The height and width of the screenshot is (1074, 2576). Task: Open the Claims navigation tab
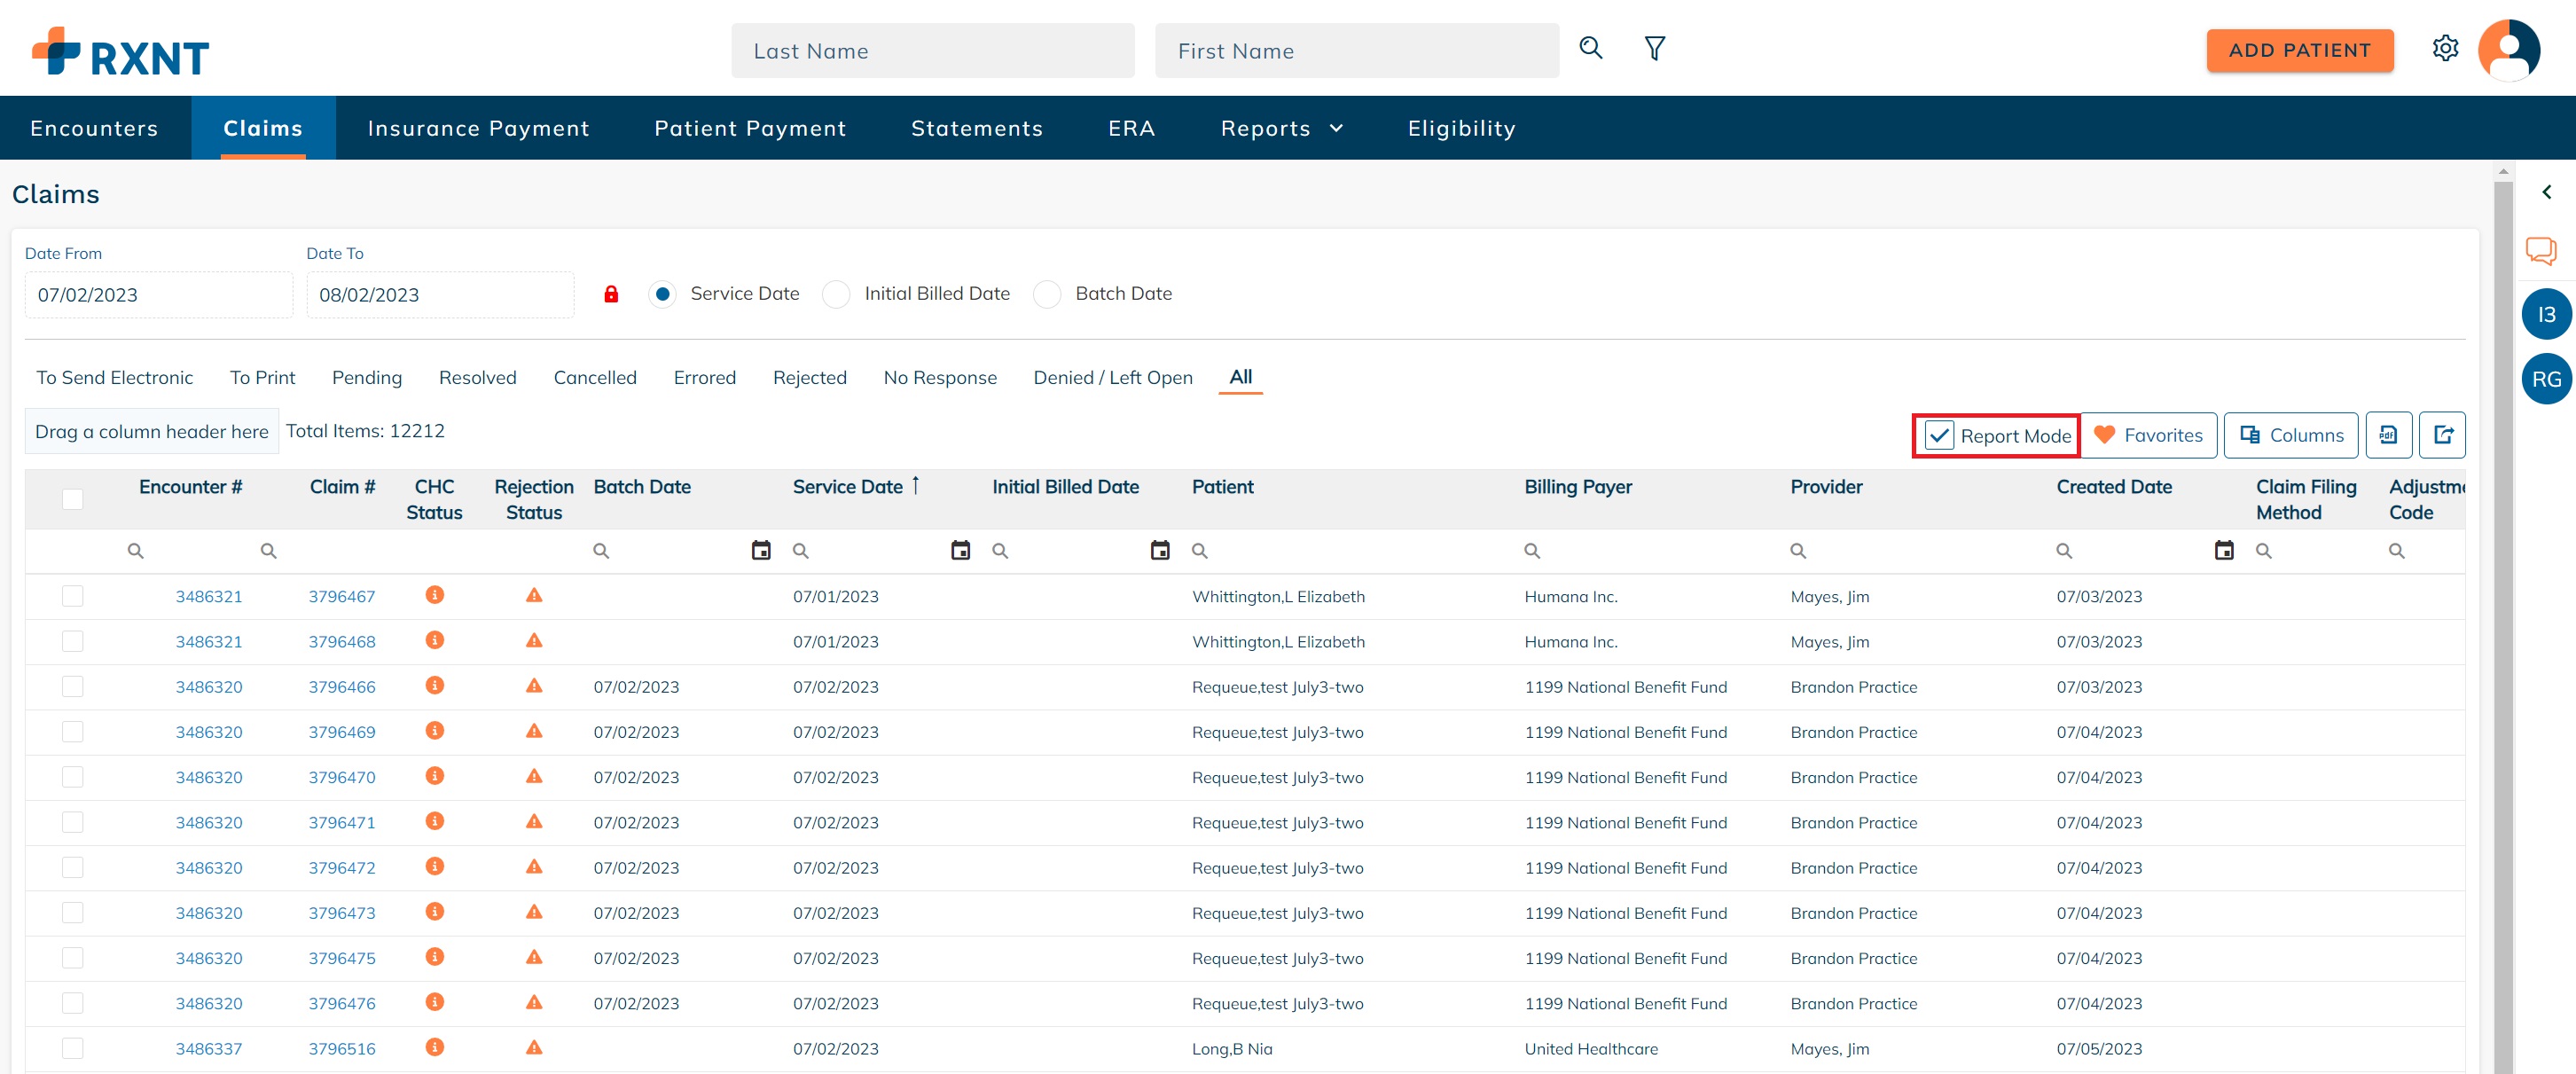[x=263, y=128]
